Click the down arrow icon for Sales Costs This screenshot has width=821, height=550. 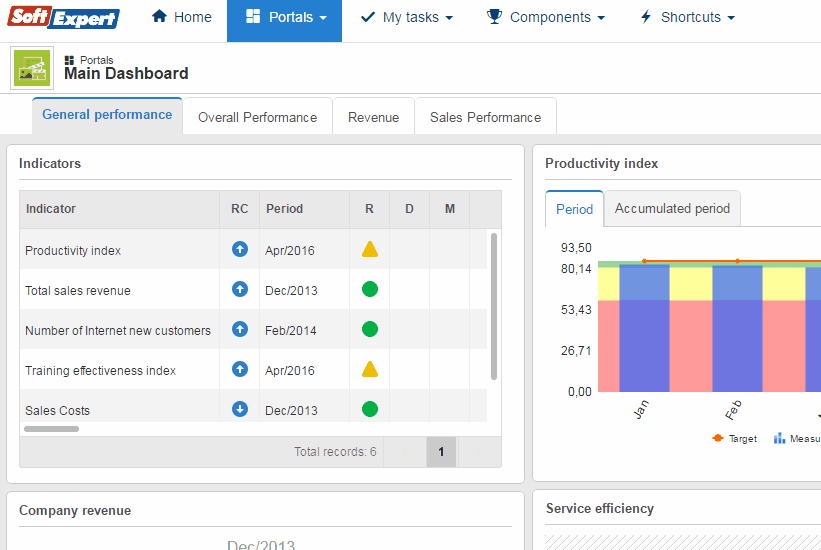click(239, 409)
